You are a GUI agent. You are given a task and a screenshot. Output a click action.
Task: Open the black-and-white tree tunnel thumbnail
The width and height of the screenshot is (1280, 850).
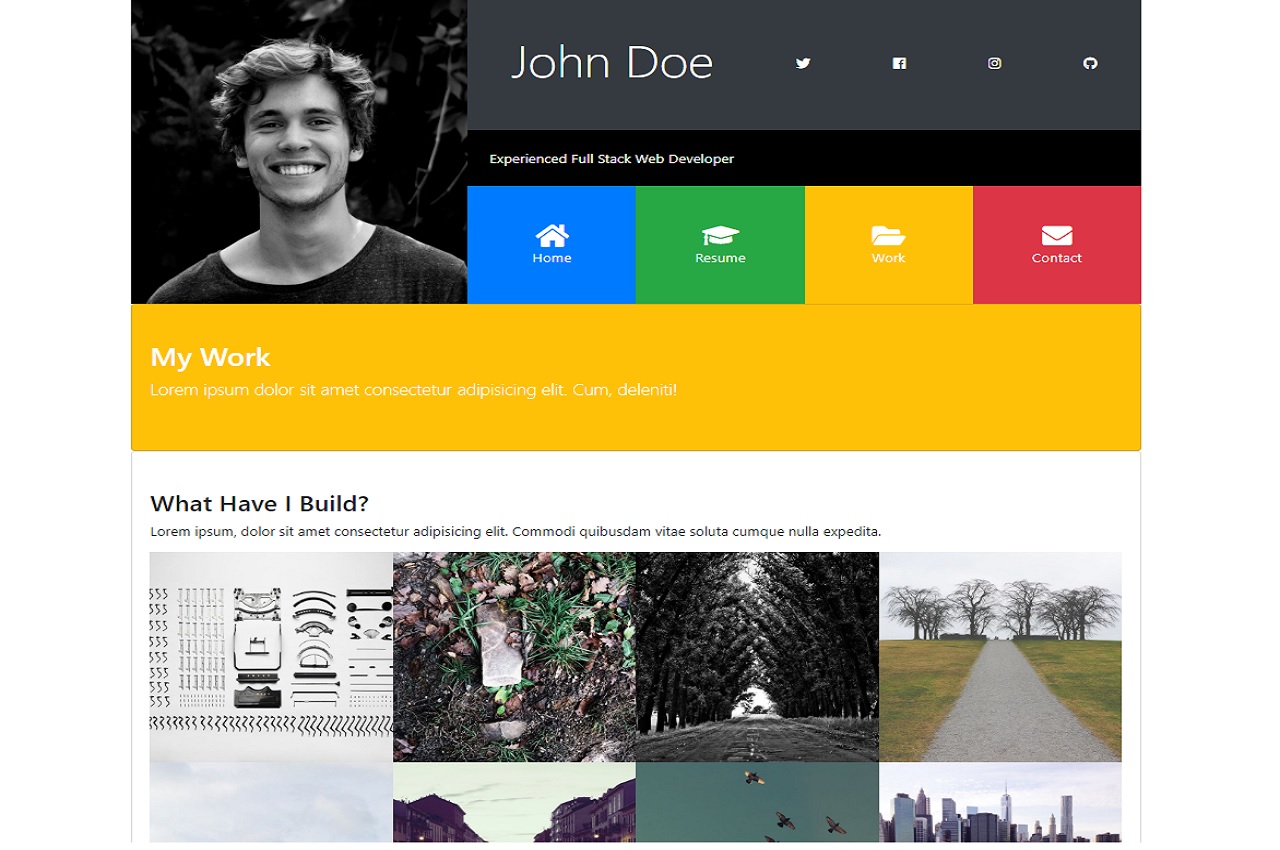click(x=757, y=657)
